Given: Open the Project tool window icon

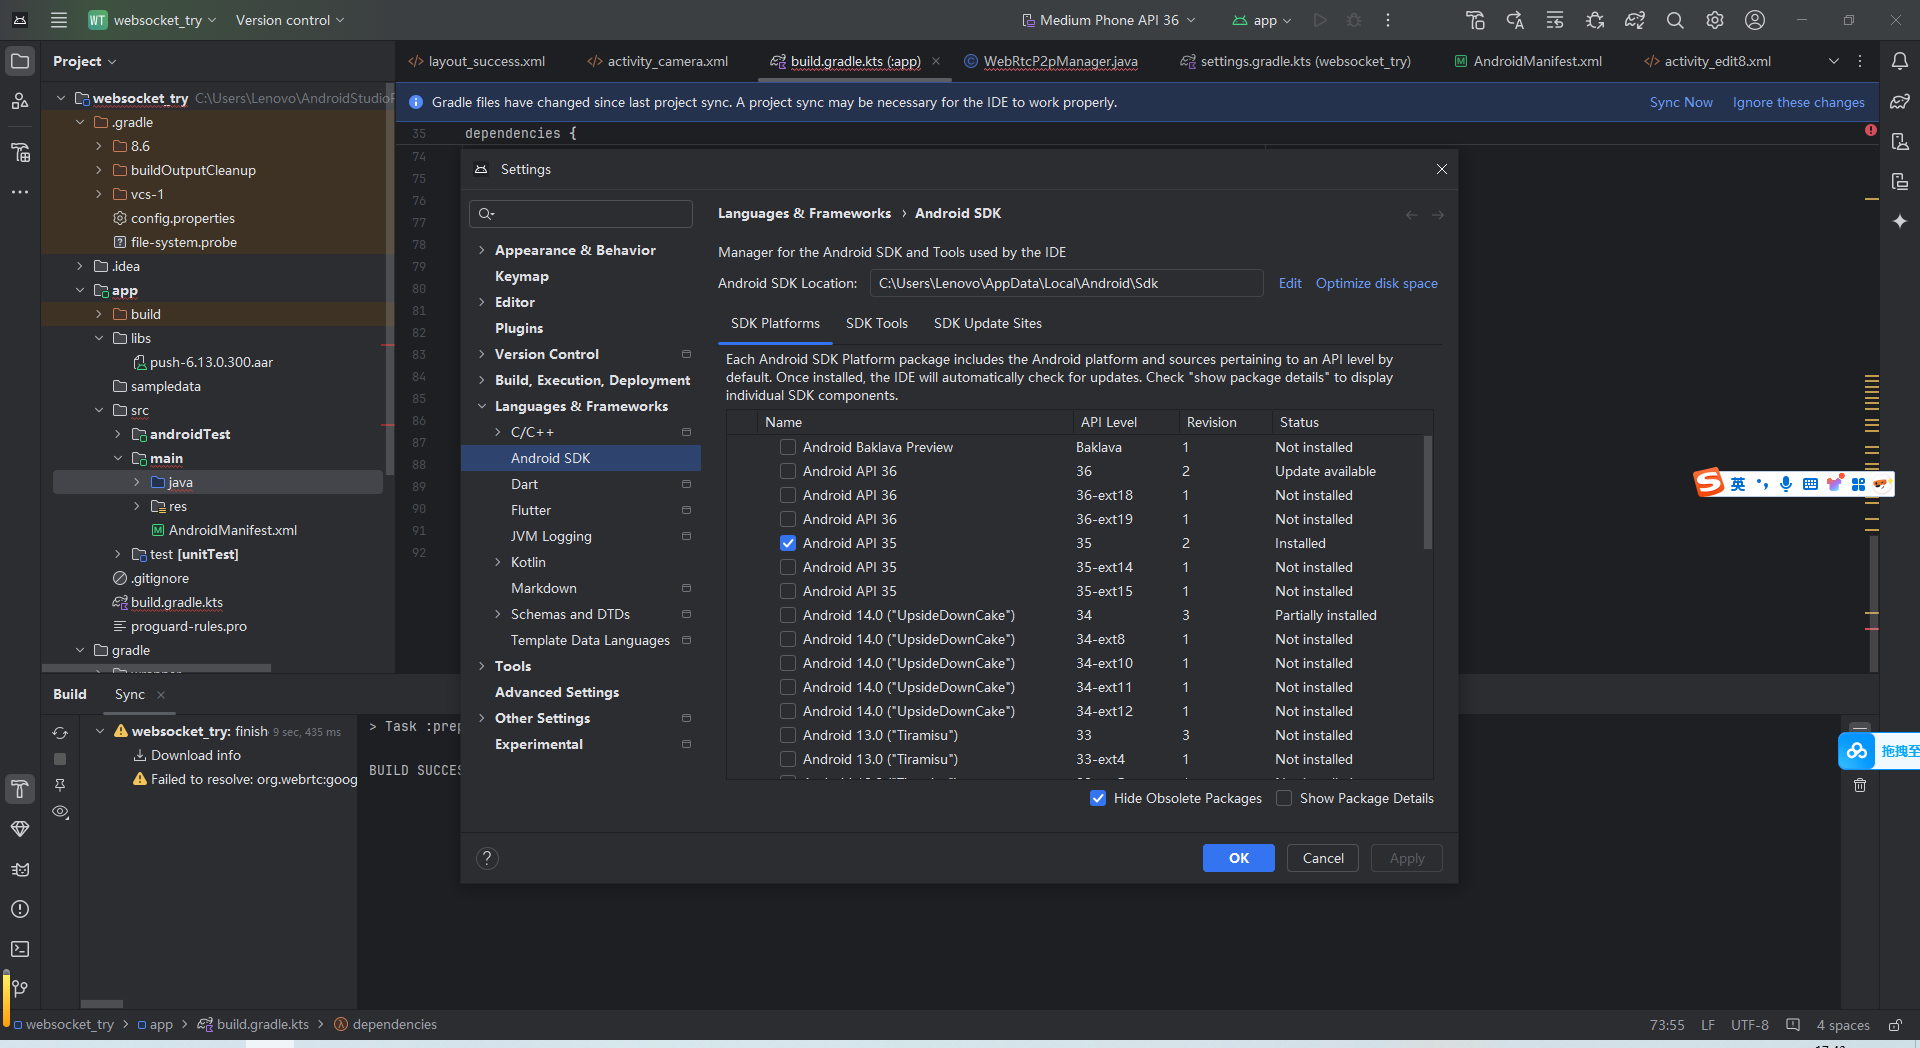Looking at the screenshot, I should coord(20,61).
